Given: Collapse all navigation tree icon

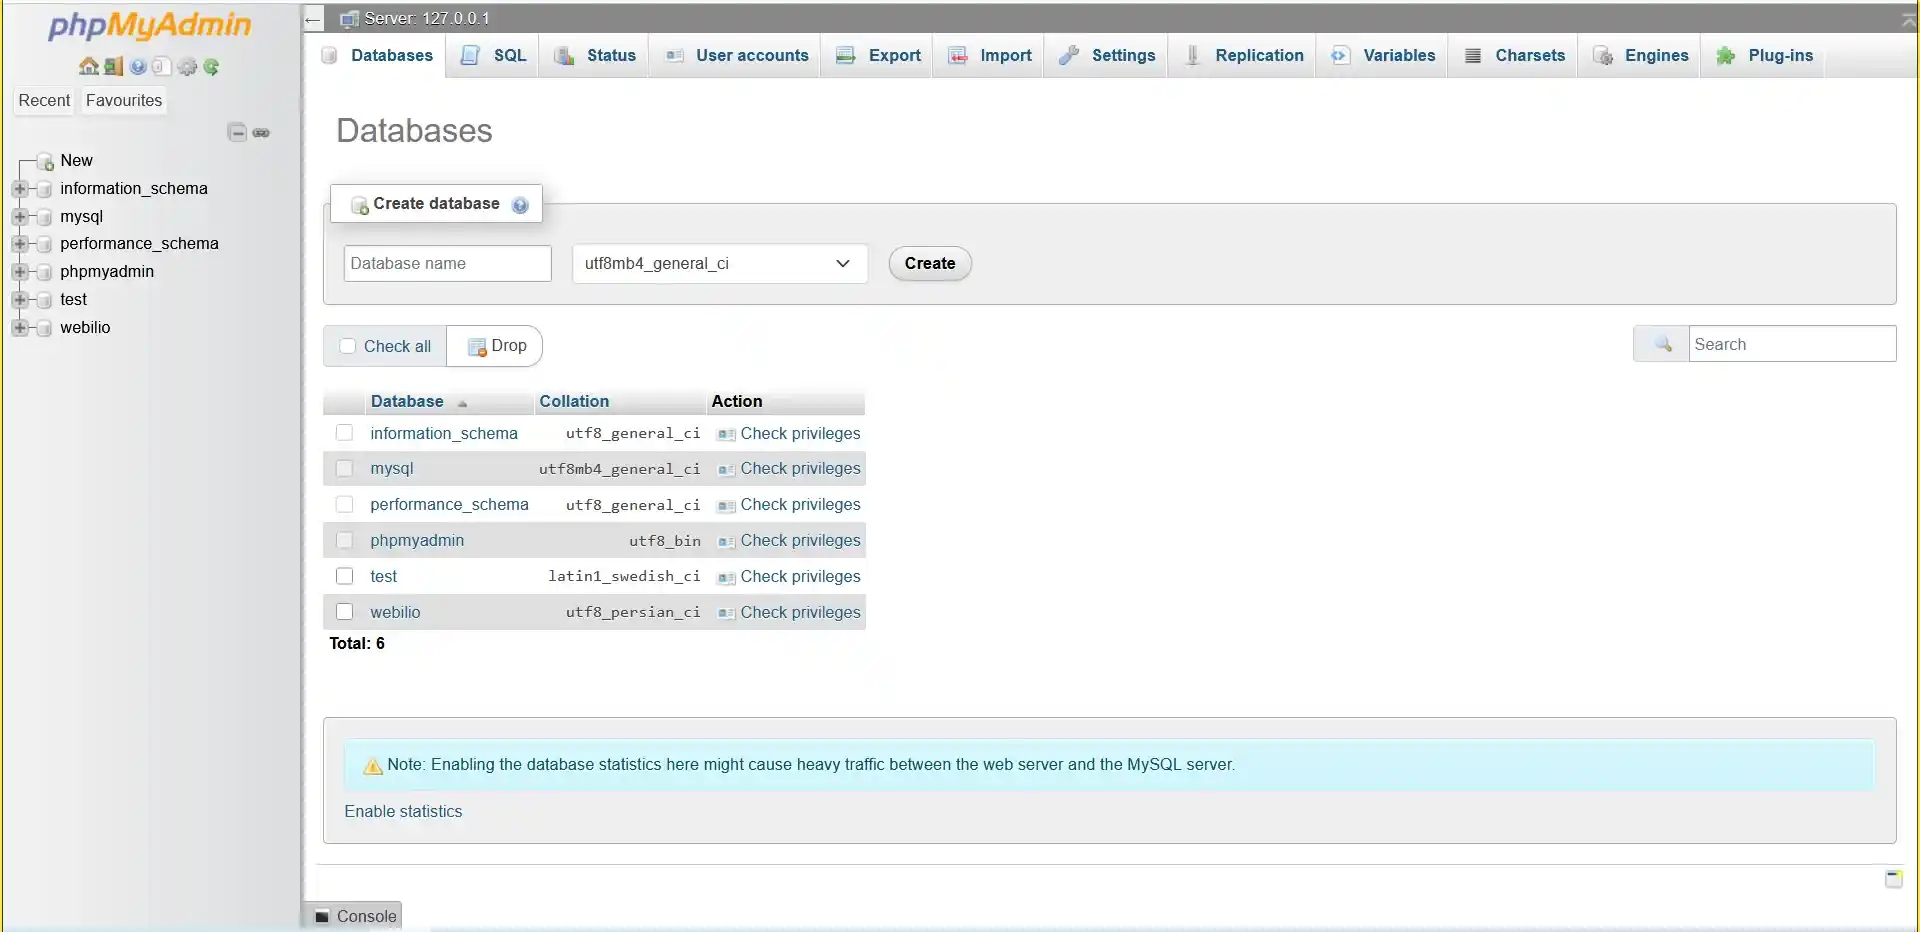Looking at the screenshot, I should point(237,132).
